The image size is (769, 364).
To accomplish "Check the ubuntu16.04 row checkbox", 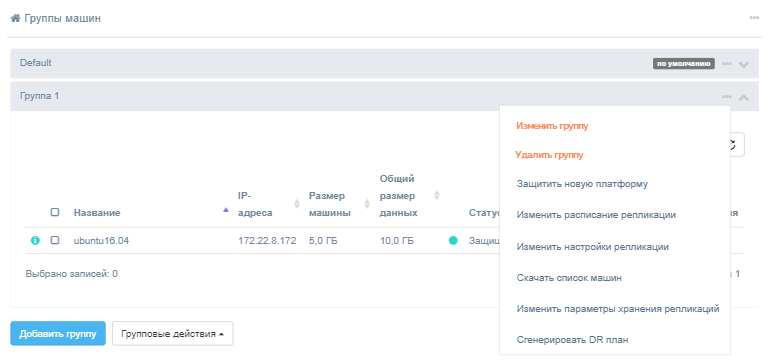I will pos(55,240).
